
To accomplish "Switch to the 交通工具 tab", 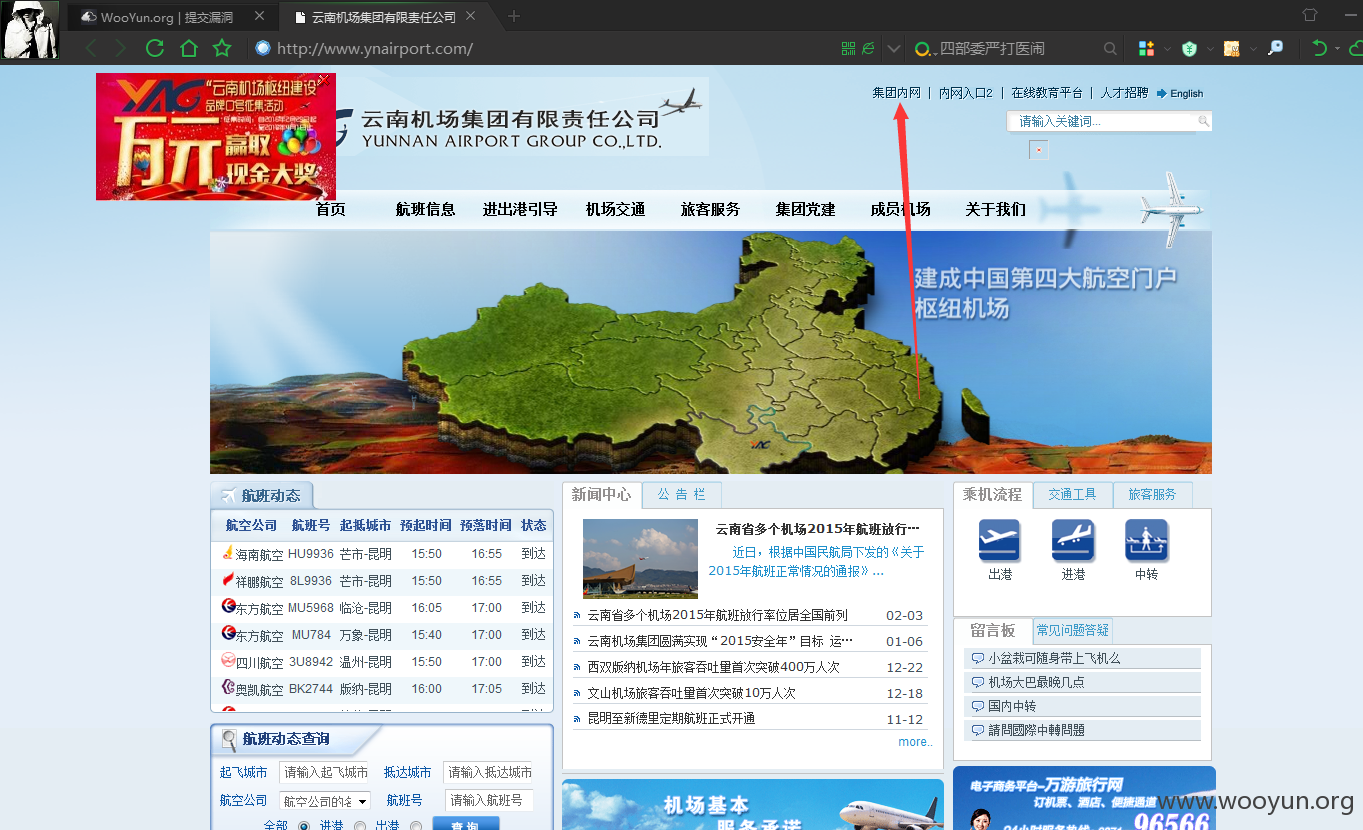I will tap(1072, 494).
